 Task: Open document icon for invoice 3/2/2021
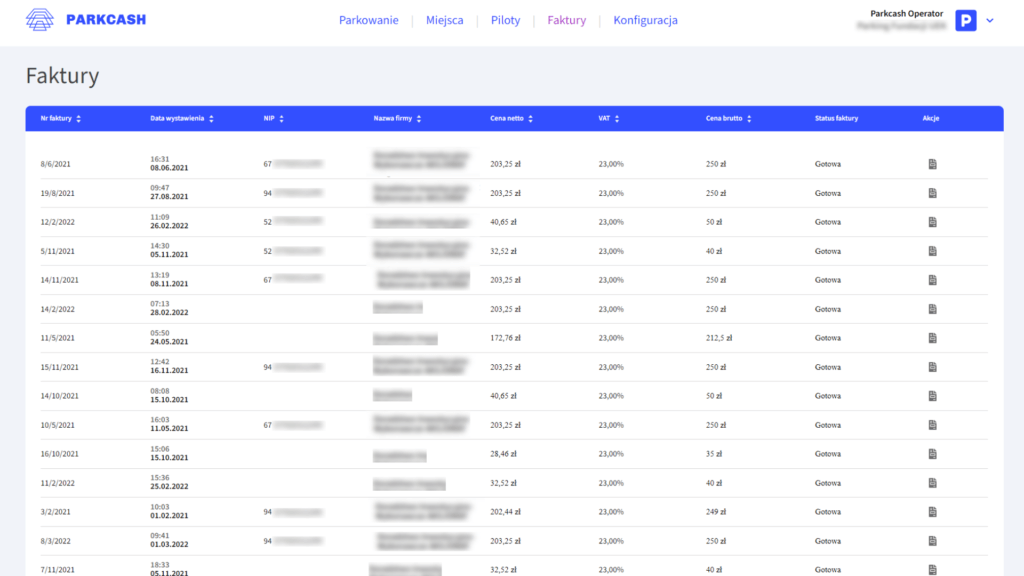[932, 512]
